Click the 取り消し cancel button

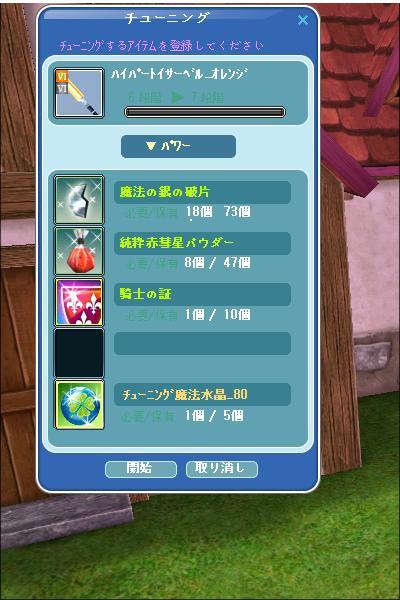(222, 469)
